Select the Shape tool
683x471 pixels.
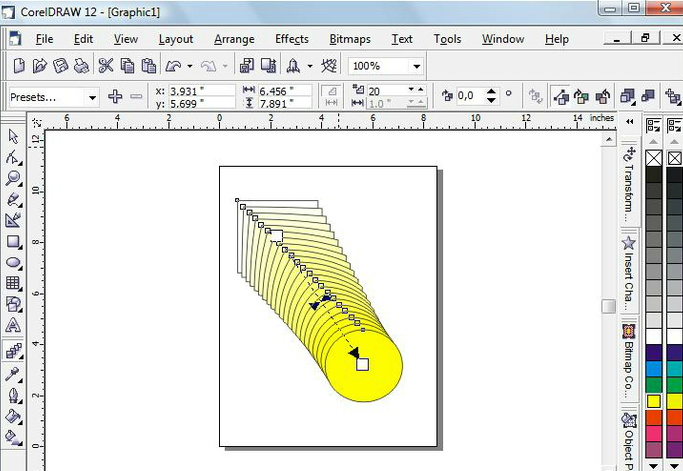[x=13, y=157]
